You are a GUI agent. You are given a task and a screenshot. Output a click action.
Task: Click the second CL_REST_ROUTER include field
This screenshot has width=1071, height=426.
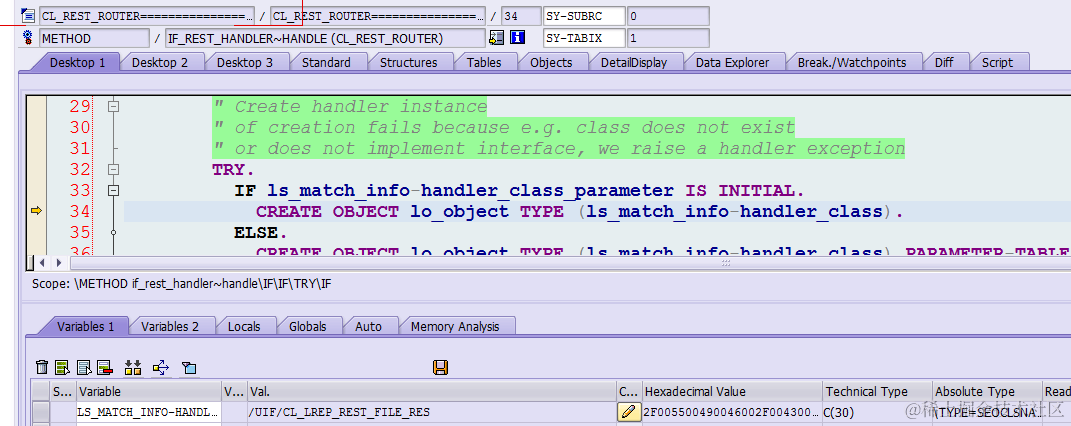click(x=378, y=16)
